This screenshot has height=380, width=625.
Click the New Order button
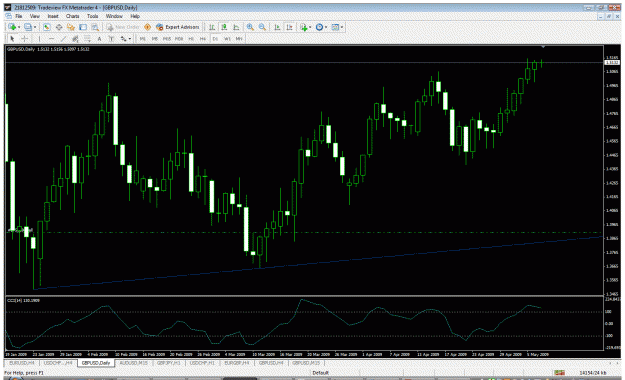123,27
